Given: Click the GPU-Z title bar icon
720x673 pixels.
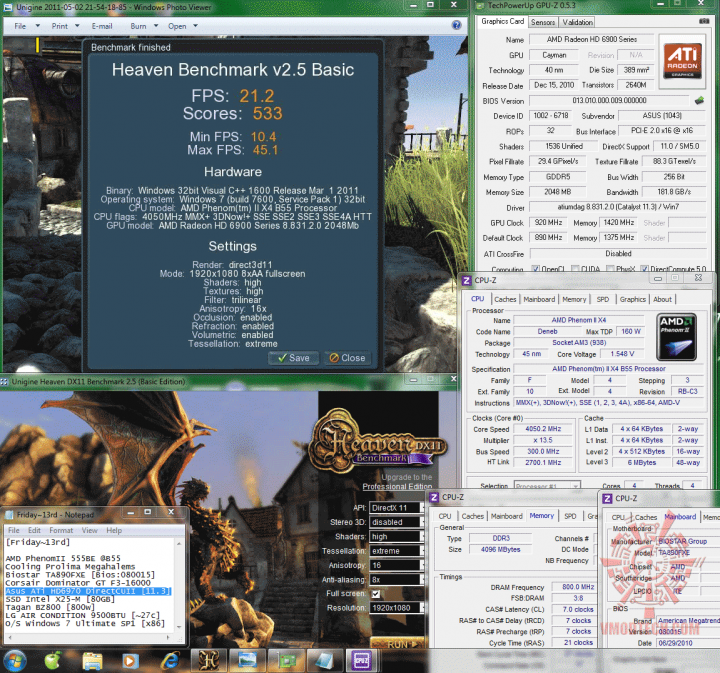Looking at the screenshot, I should coord(480,6).
